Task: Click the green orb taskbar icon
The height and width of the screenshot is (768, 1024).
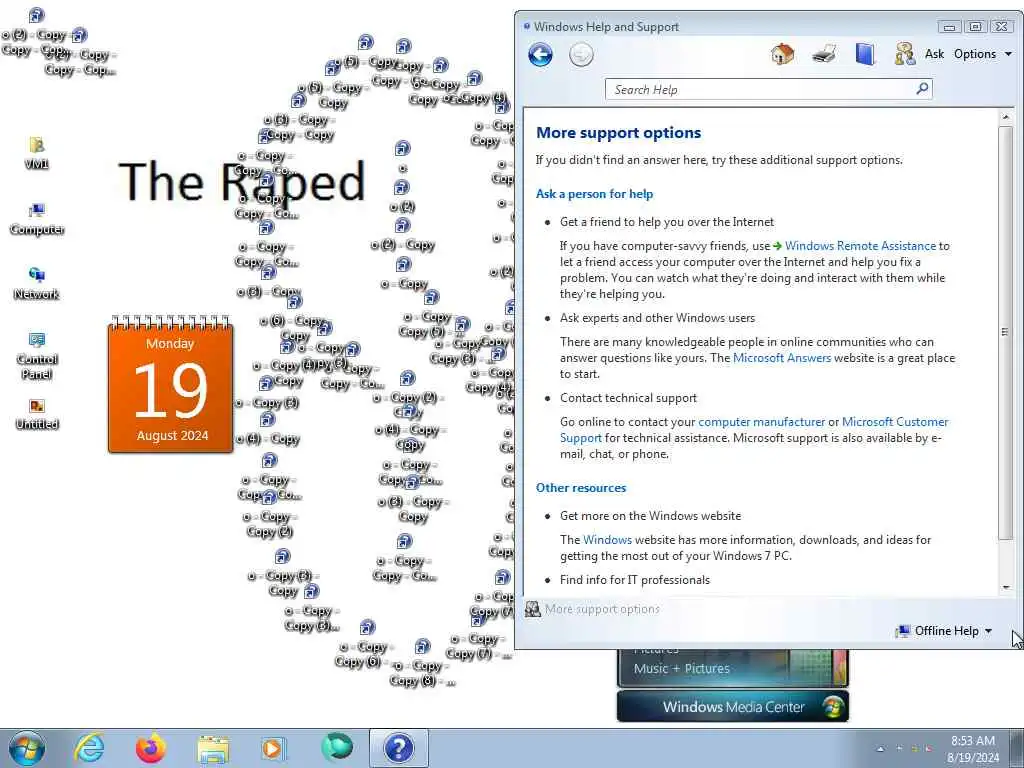Action: (336, 747)
